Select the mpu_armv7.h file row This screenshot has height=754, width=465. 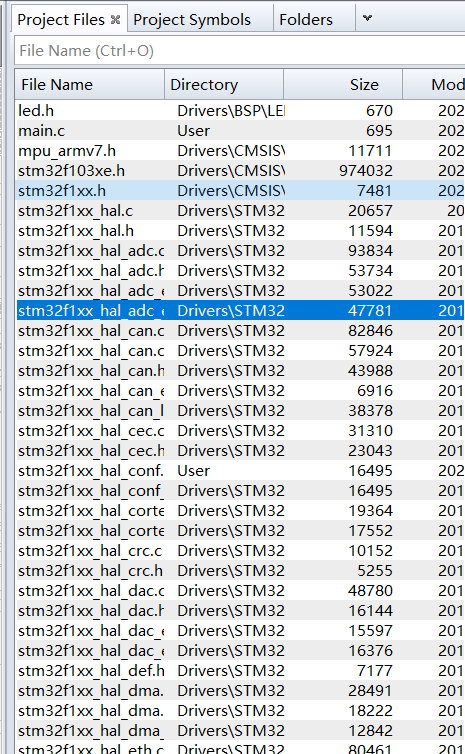[240, 151]
